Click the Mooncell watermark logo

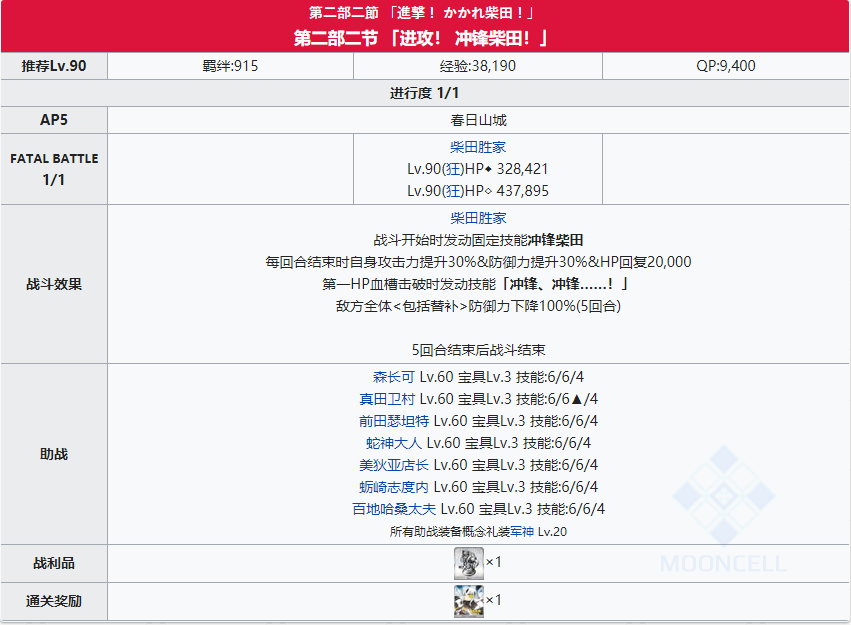pos(723,509)
